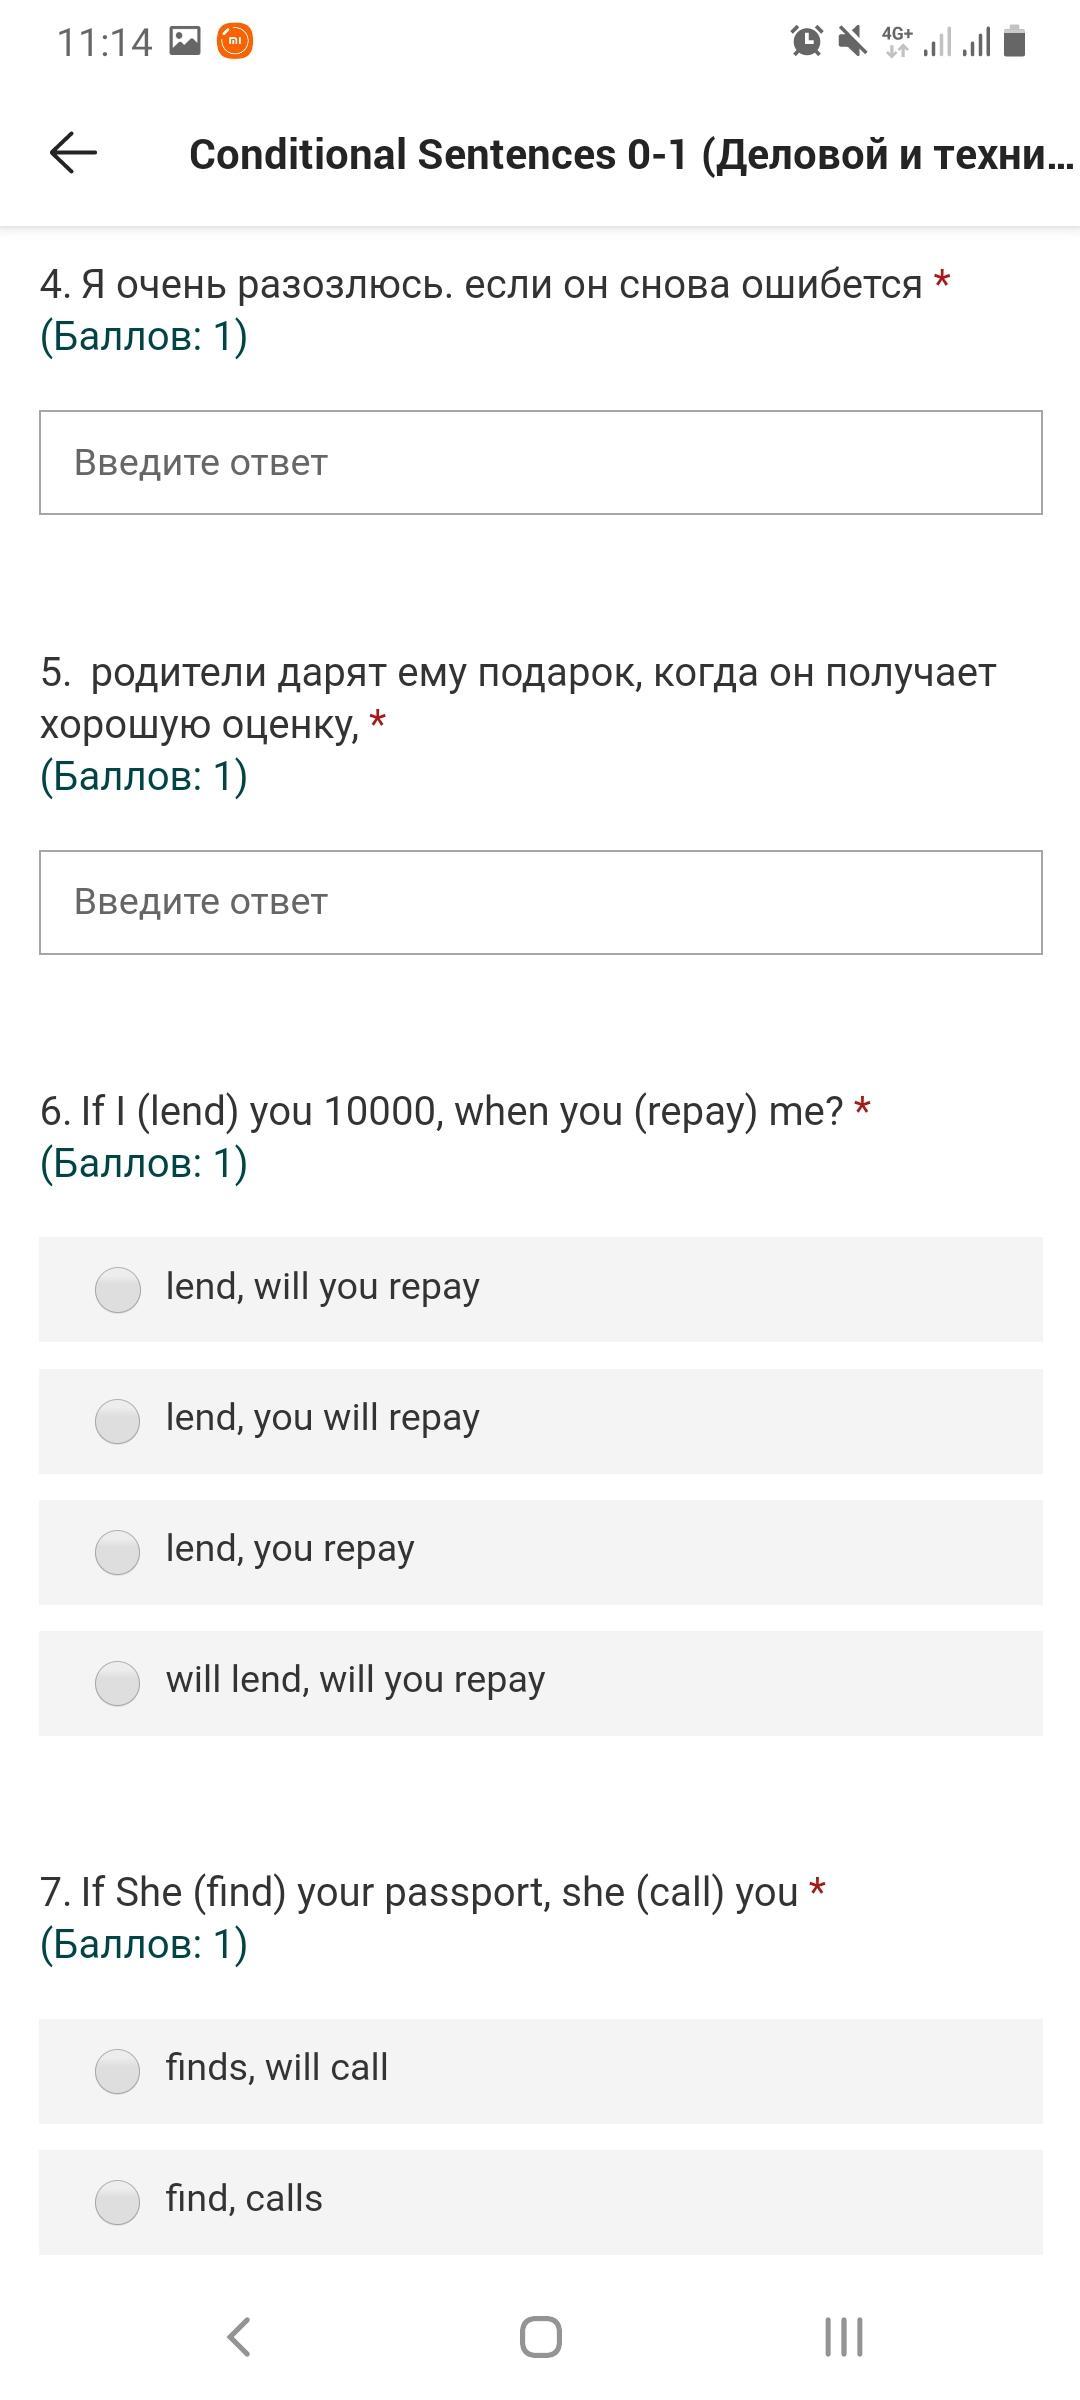This screenshot has height=2400, width=1080.
Task: Tap the back arrow in header
Action: click(73, 153)
